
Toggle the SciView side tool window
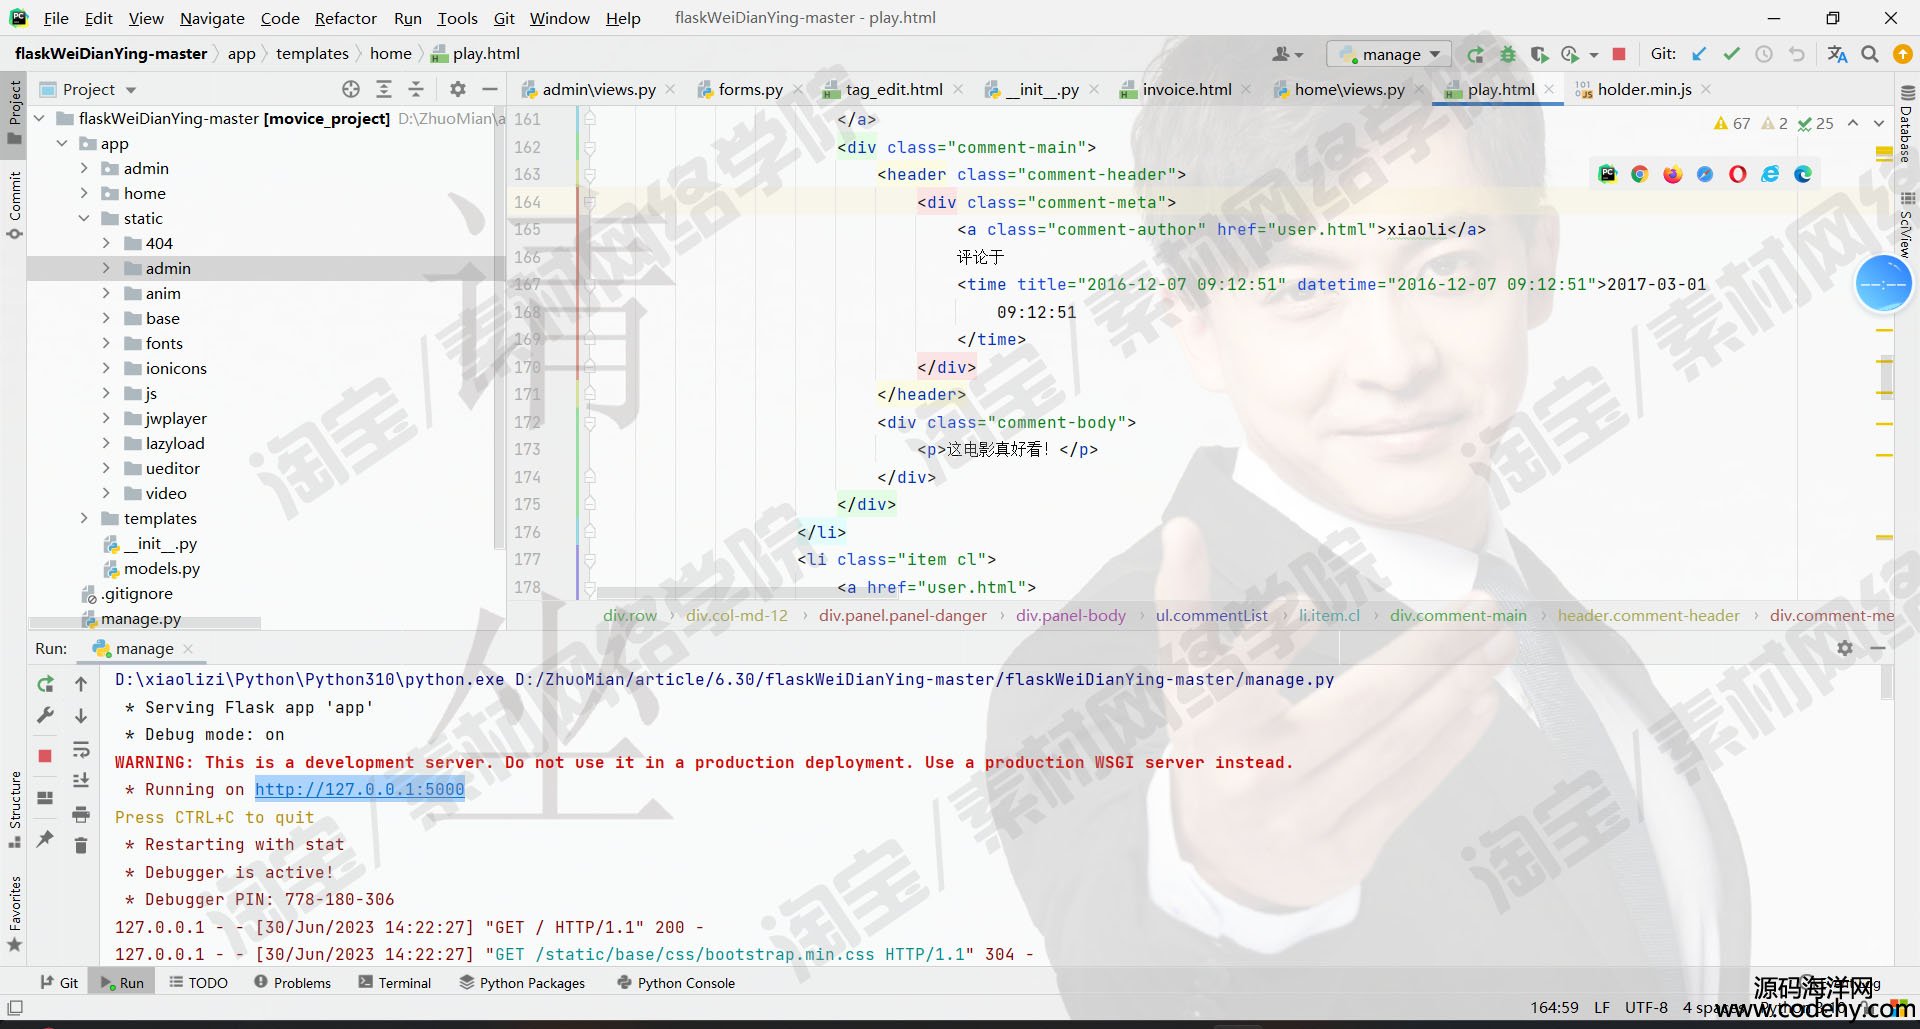1906,225
